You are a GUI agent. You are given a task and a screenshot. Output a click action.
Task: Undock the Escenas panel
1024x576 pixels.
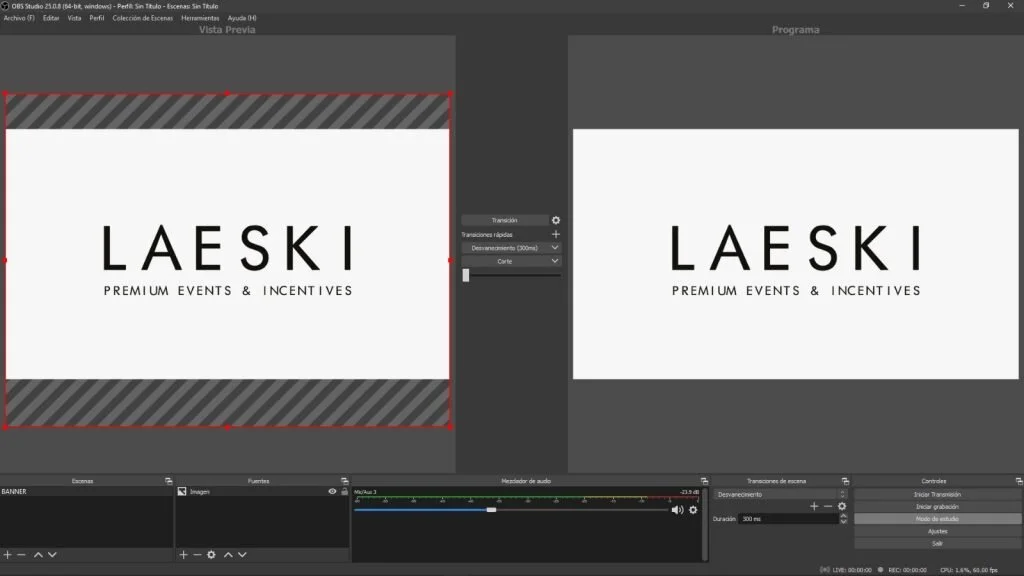[168, 481]
